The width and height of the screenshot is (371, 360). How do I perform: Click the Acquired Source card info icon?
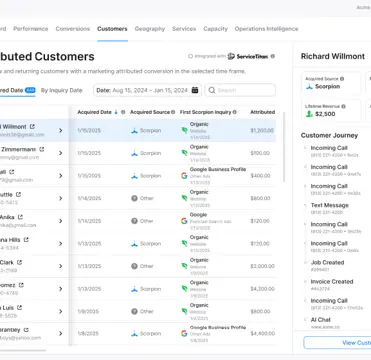pos(342,79)
